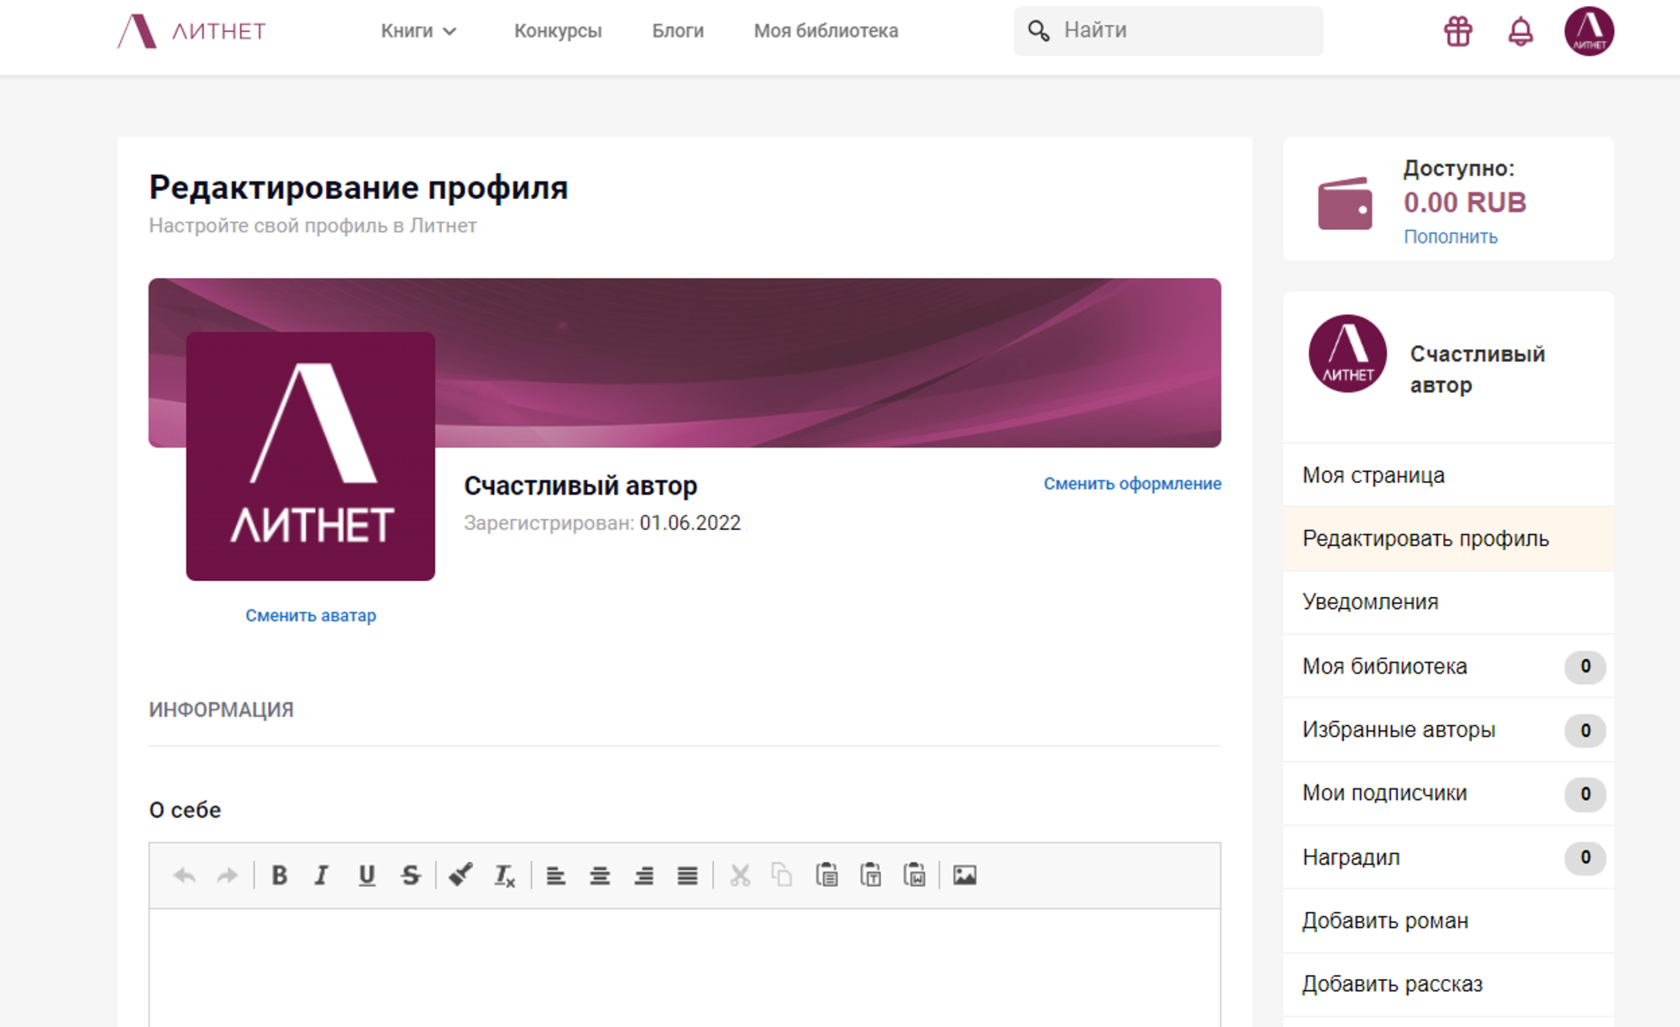Click the Paste icon
The image size is (1680, 1027).
(827, 876)
